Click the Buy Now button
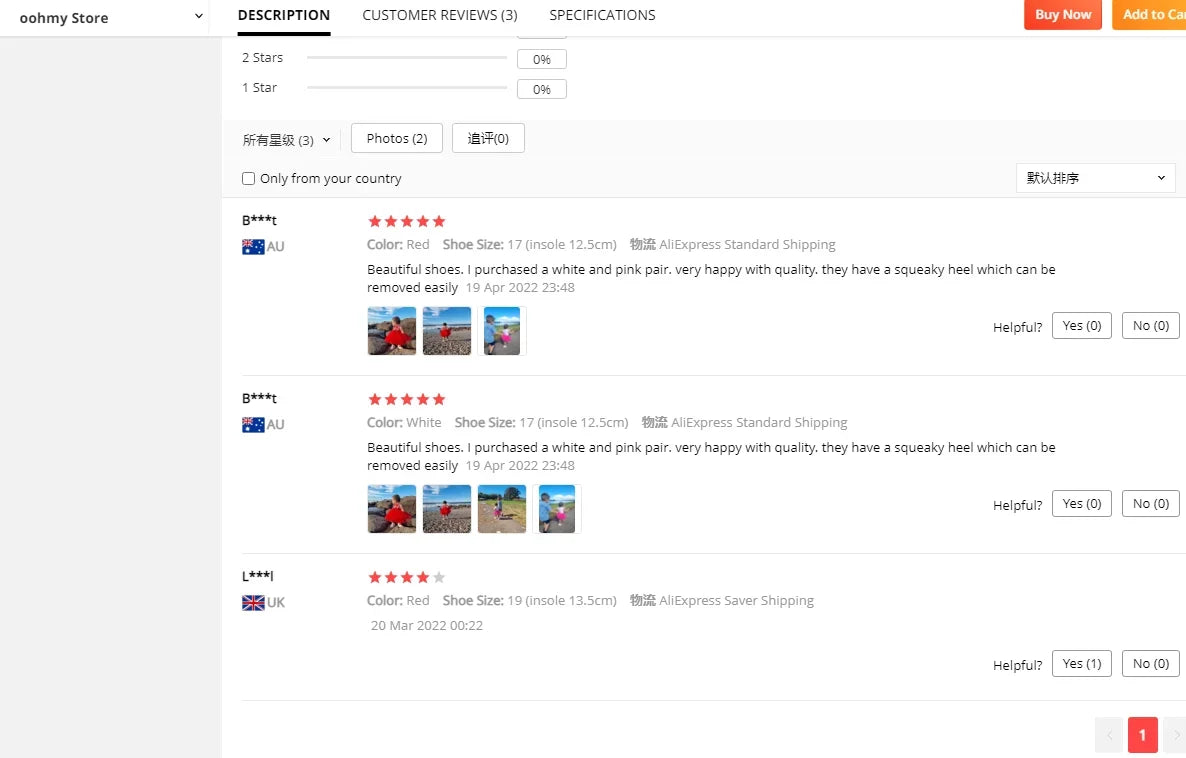The height and width of the screenshot is (758, 1186). click(x=1063, y=14)
